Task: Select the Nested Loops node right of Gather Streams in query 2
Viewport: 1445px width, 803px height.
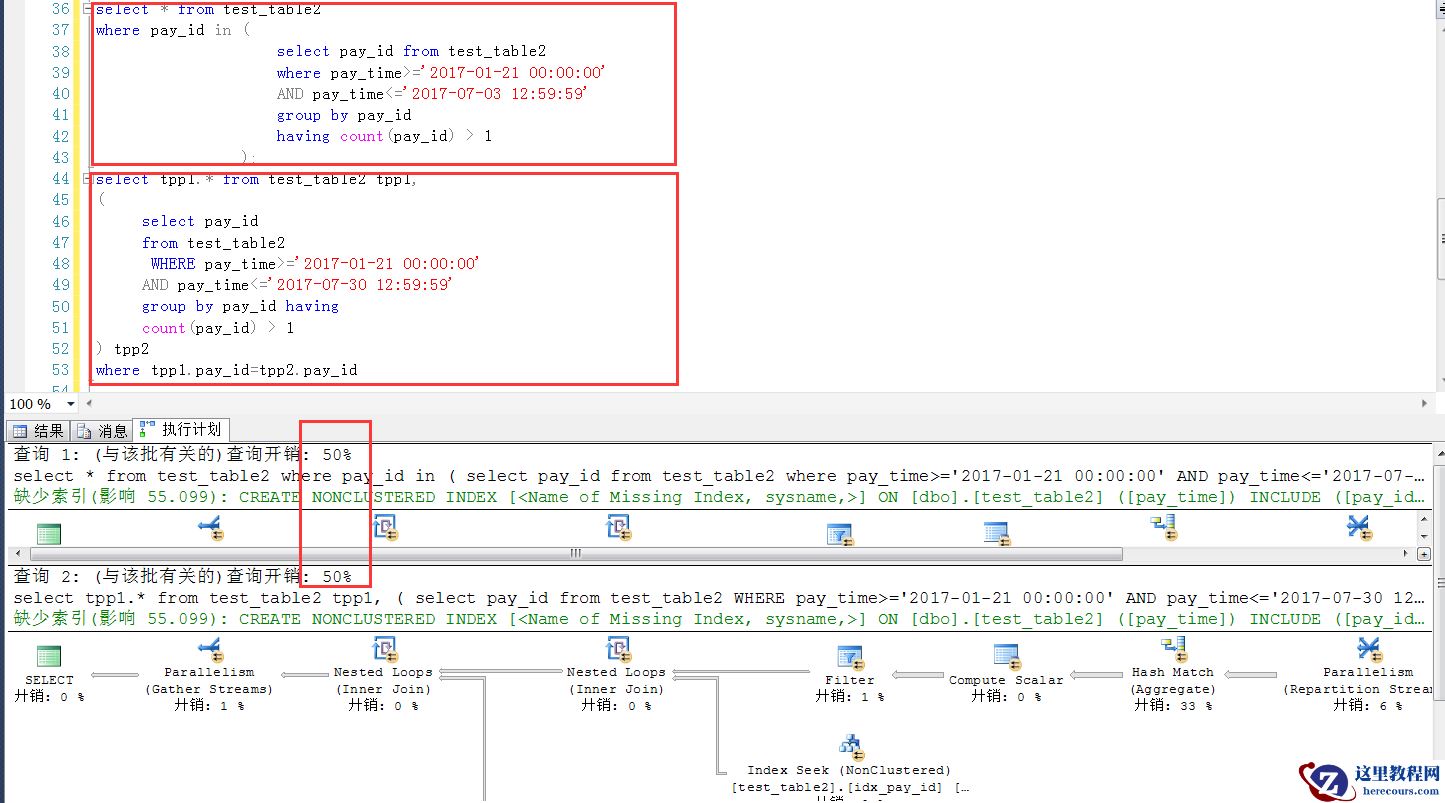Action: tap(383, 673)
